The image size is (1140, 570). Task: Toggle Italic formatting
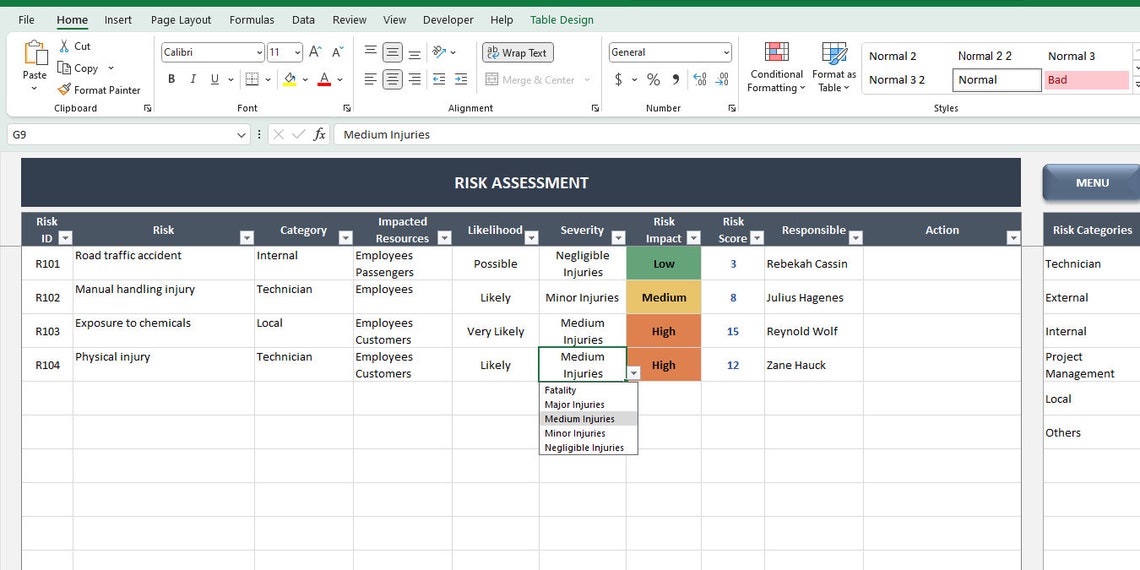193,79
